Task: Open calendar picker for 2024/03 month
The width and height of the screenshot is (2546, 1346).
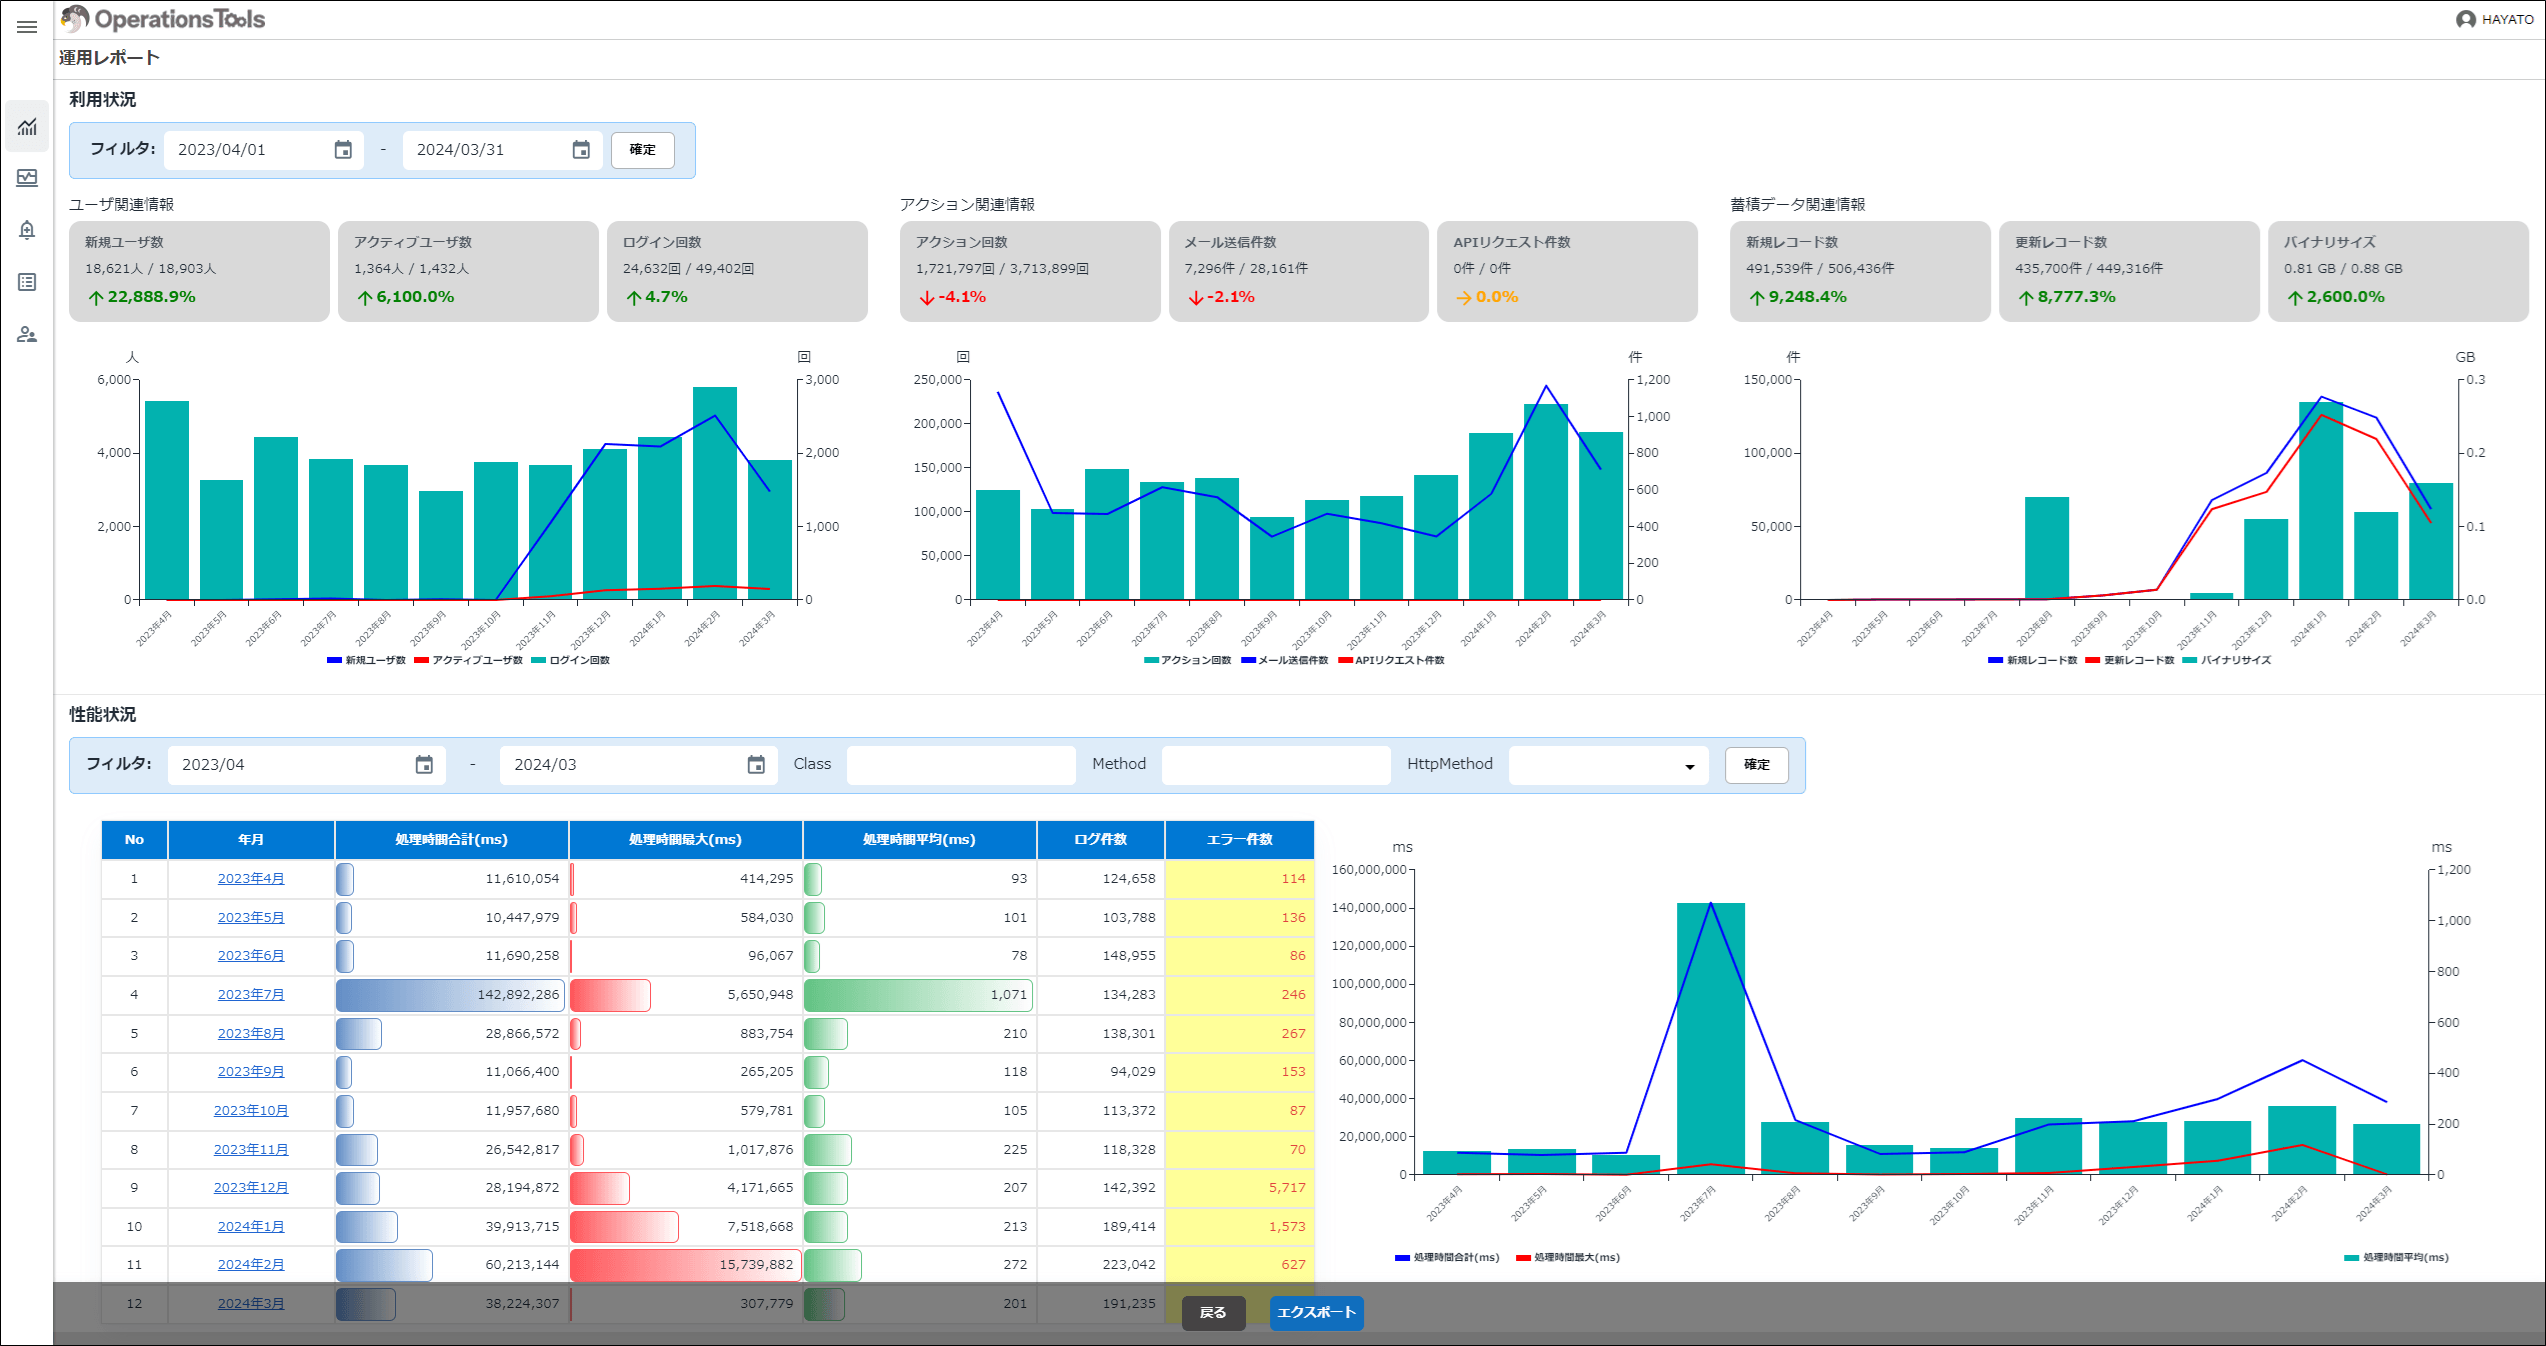Action: 756,765
